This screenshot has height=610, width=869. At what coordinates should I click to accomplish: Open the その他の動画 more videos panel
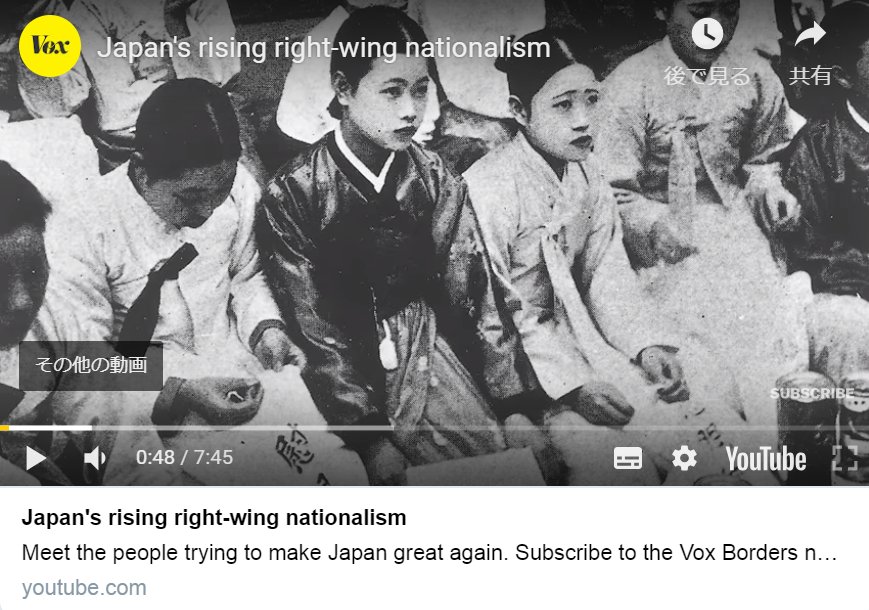[91, 365]
